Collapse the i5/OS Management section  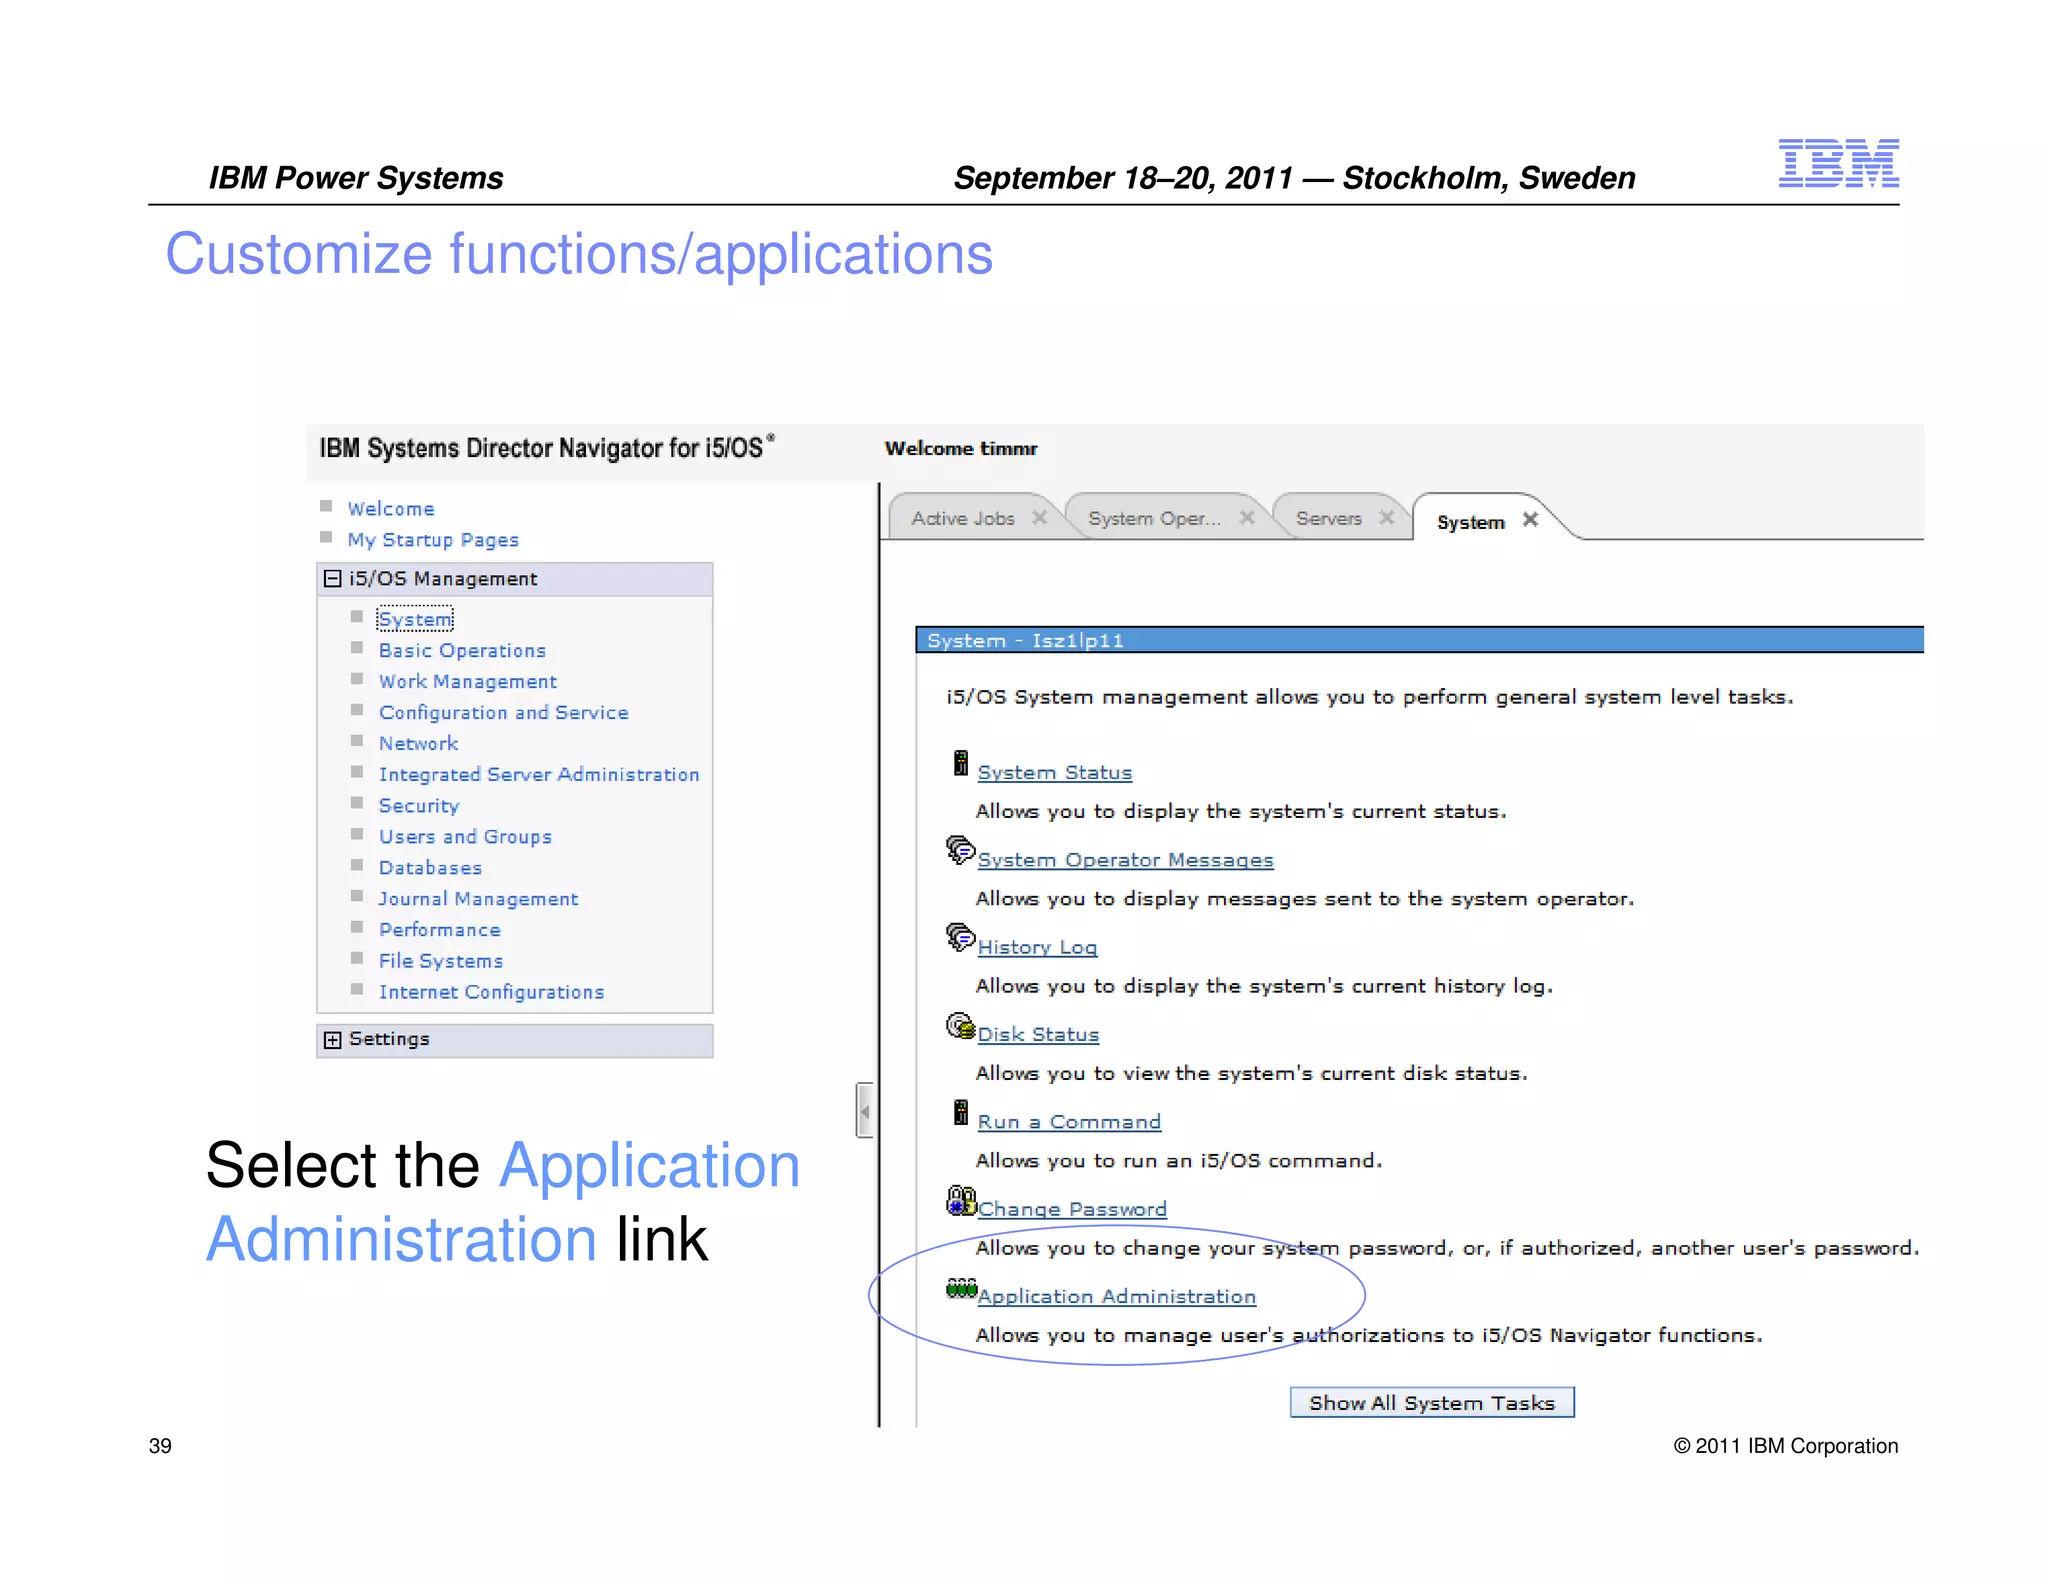(333, 579)
